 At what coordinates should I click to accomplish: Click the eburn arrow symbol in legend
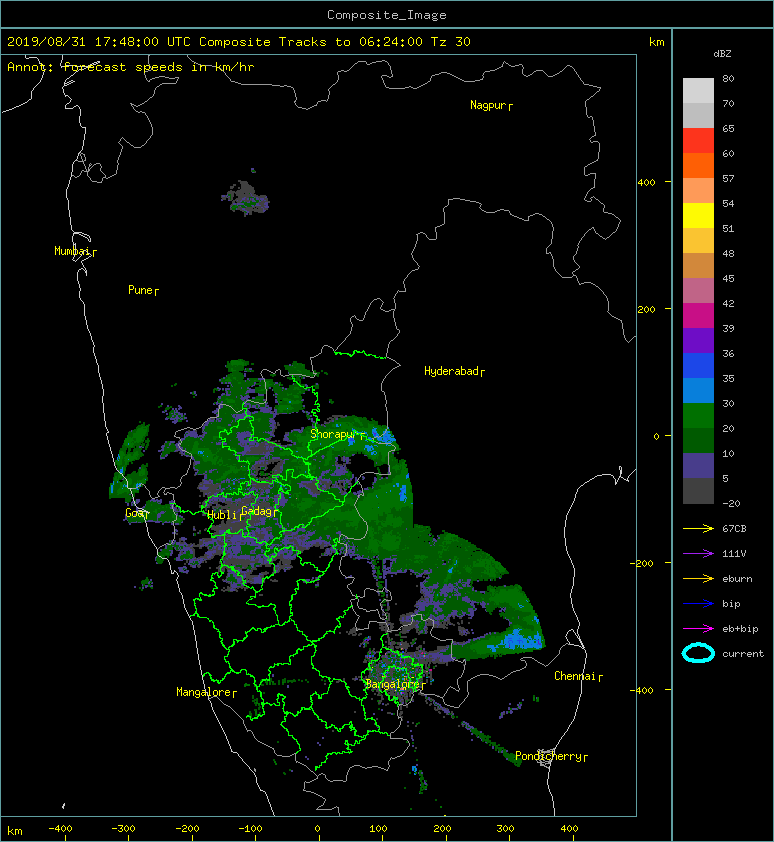click(x=698, y=579)
